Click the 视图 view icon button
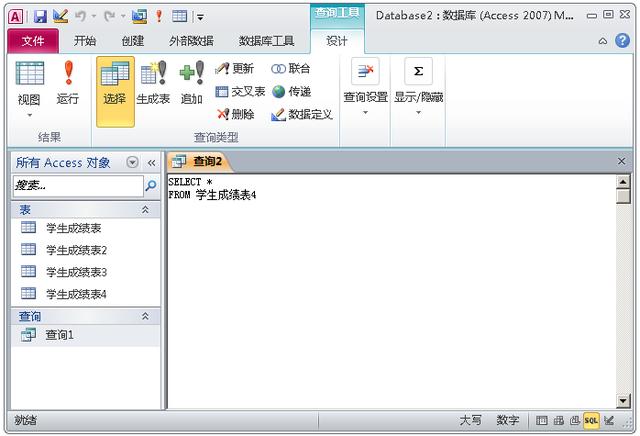Screen dimensions: 640x436 29,74
